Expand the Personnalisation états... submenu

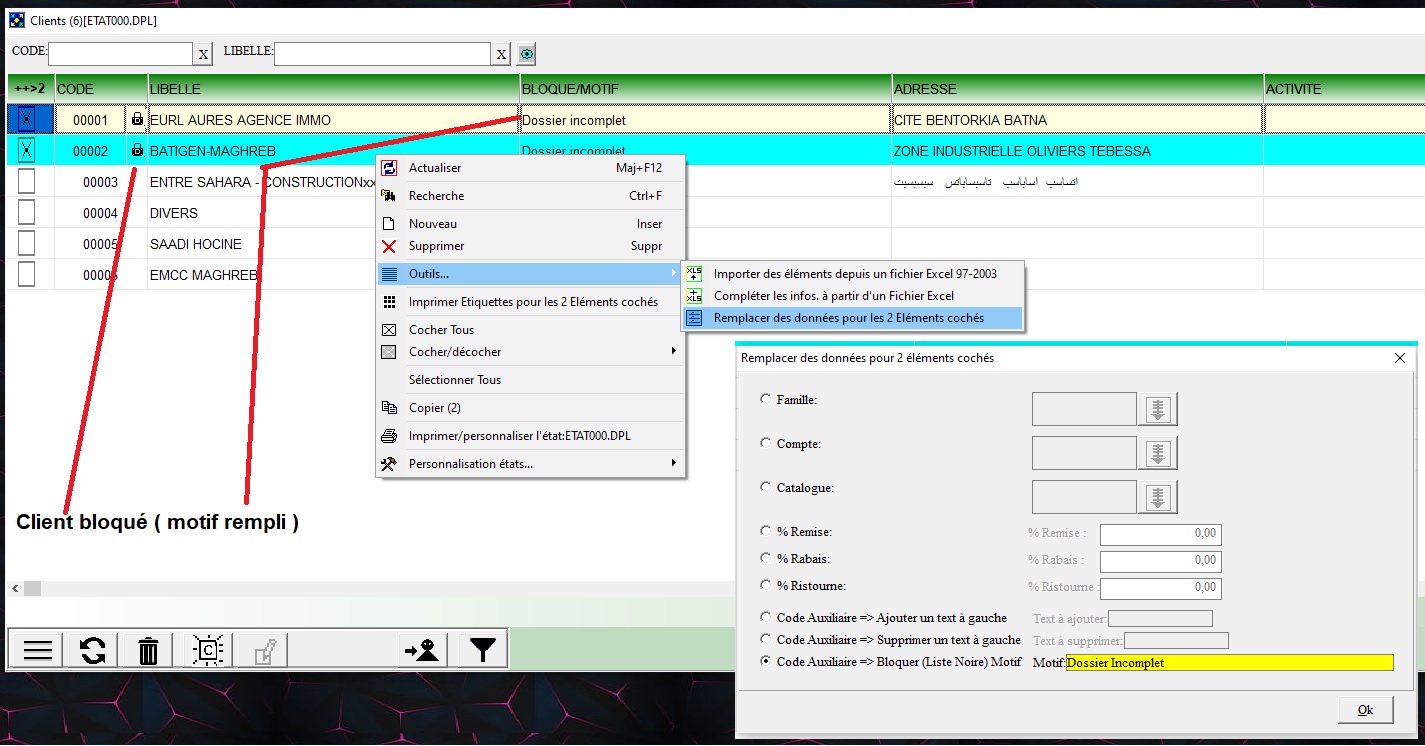click(x=531, y=464)
